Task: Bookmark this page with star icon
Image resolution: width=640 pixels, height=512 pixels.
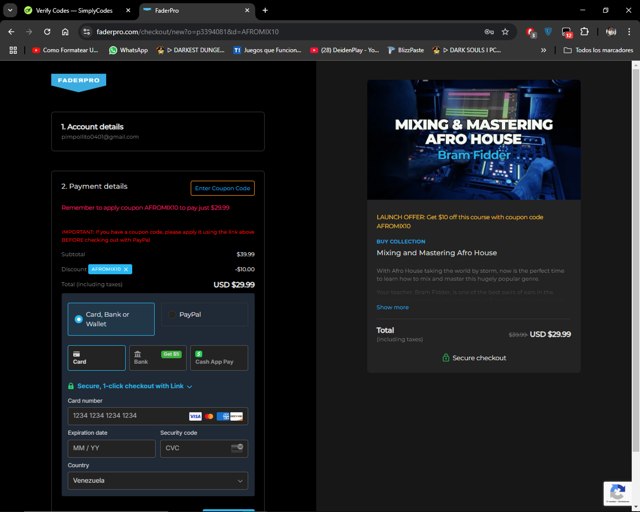Action: coord(505,32)
